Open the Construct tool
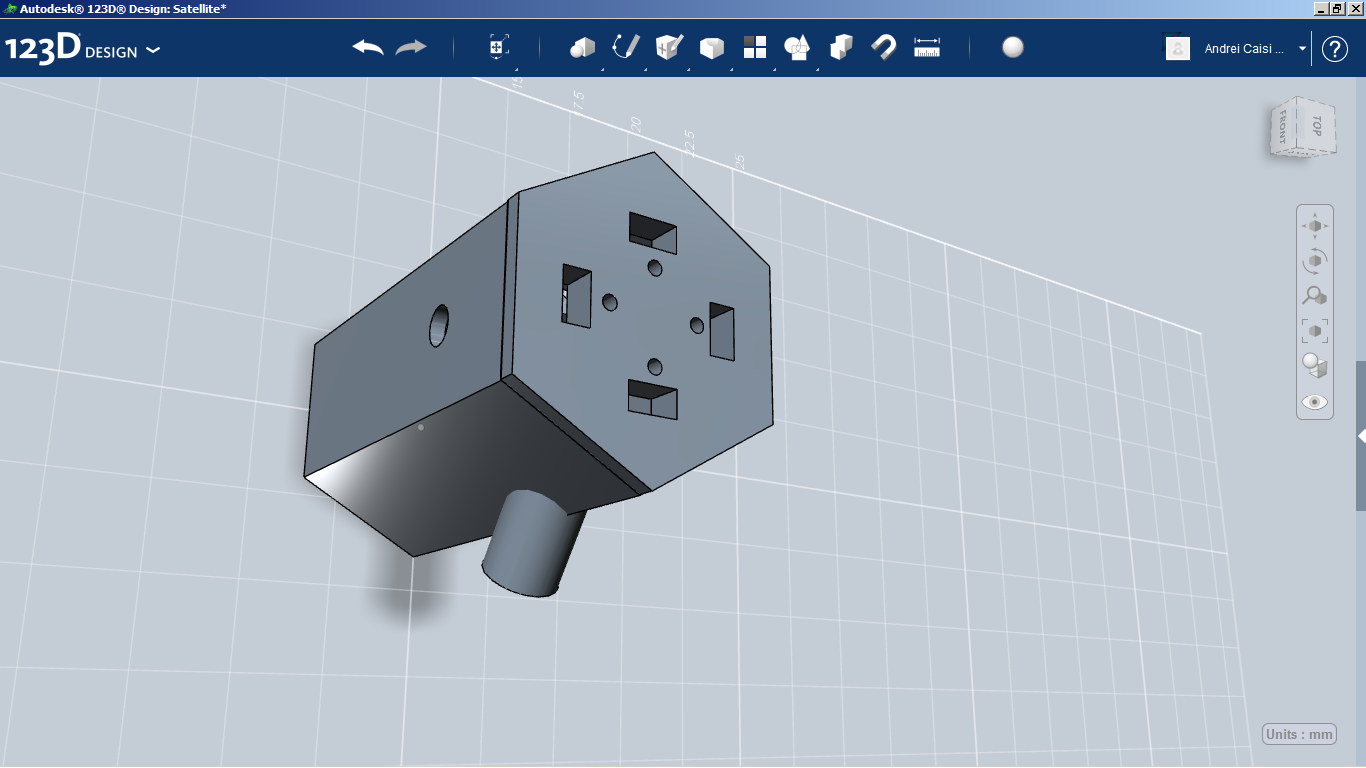The image size is (1366, 768). [x=669, y=47]
